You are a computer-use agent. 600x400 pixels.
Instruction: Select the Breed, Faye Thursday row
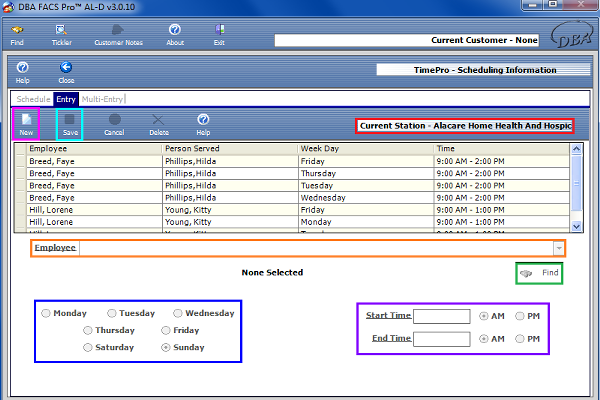298,173
